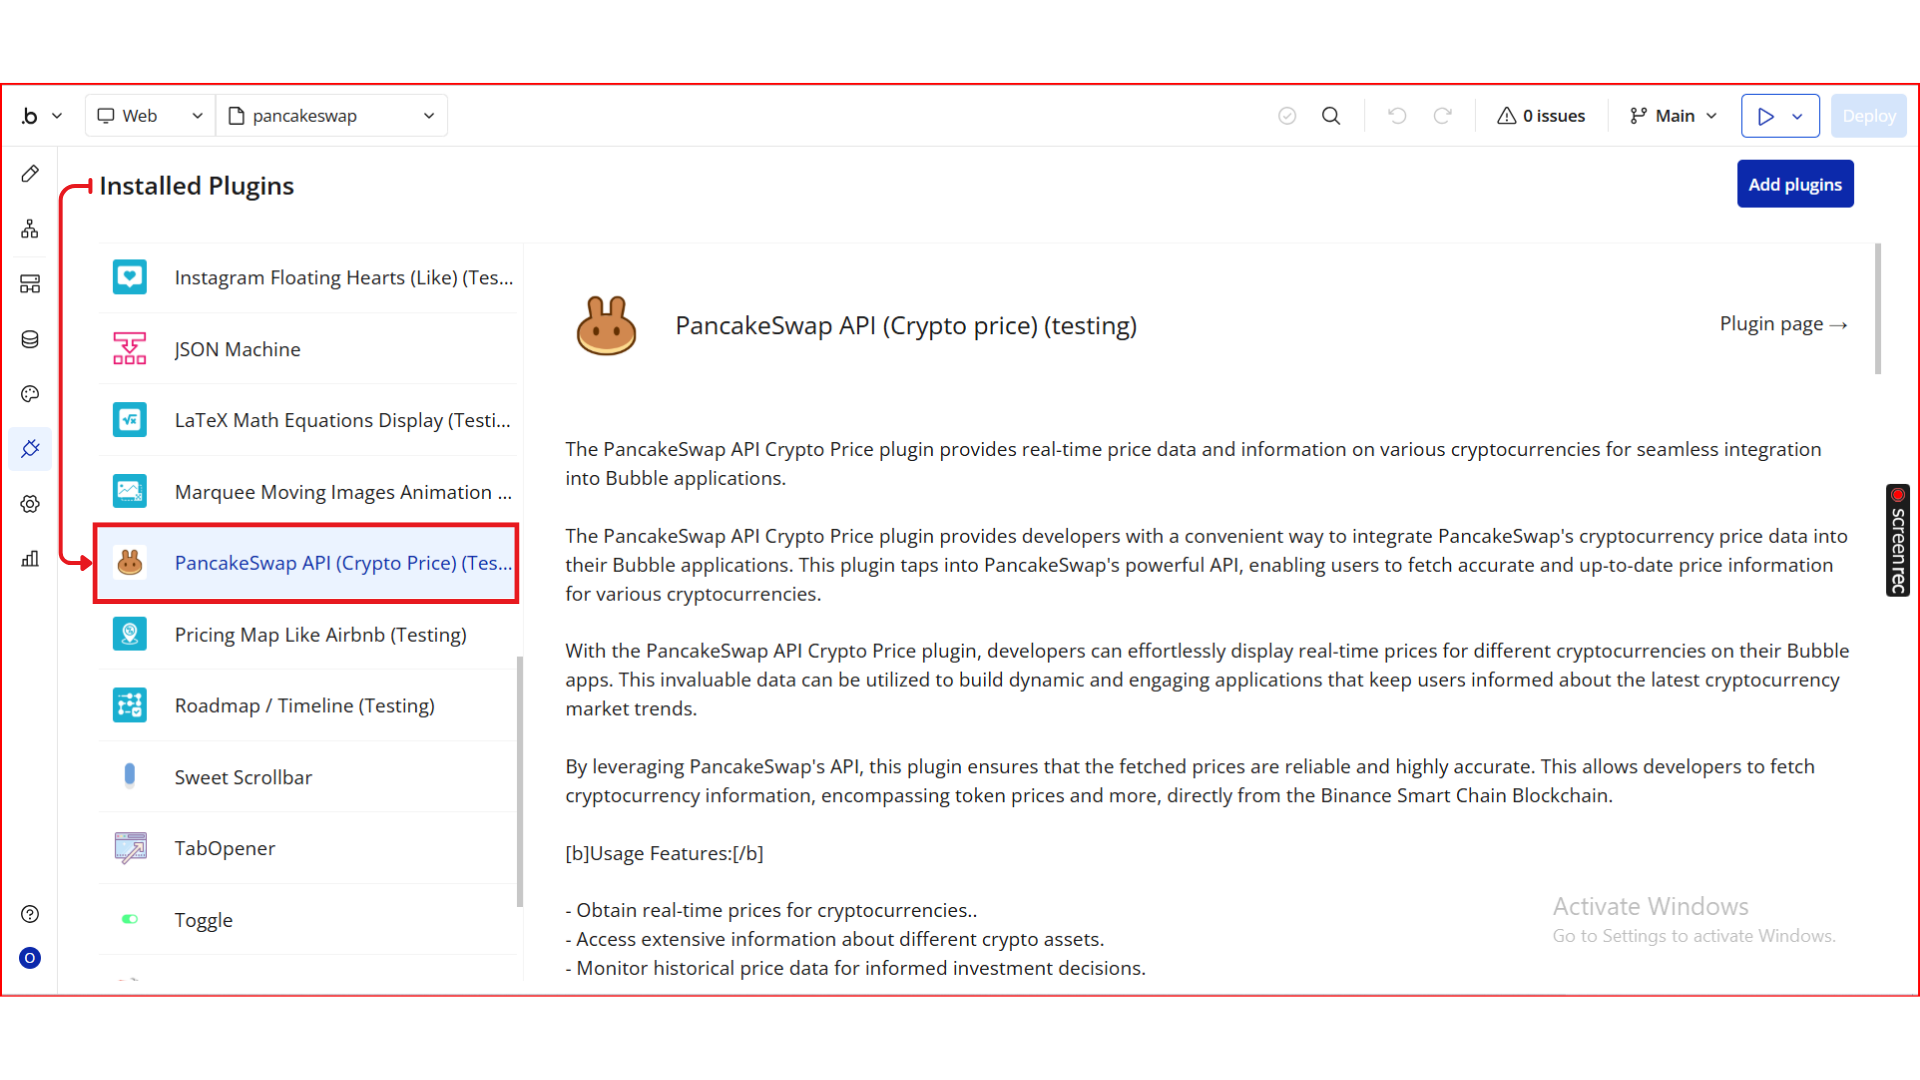This screenshot has width=1920, height=1080.
Task: Open the Logs chart icon
Action: [x=30, y=559]
